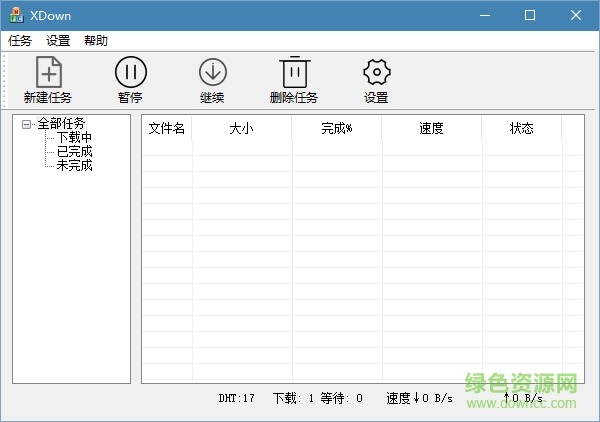Click the 删除任务 (Delete Task) trash icon
This screenshot has height=422, width=600.
coord(294,73)
